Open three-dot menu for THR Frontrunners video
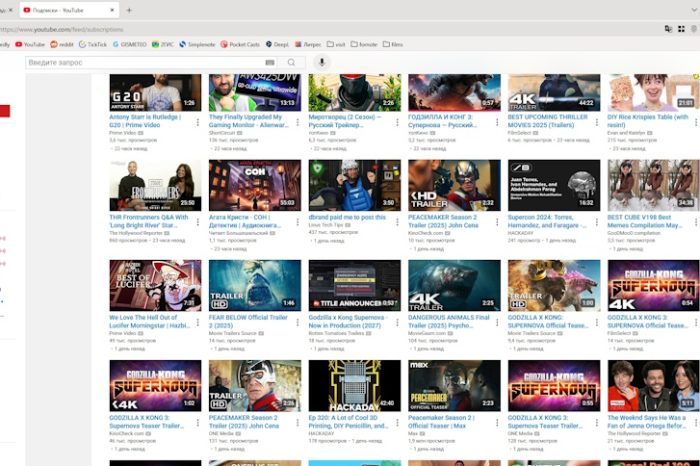Screen dimensions: 700x466 click(x=198, y=222)
